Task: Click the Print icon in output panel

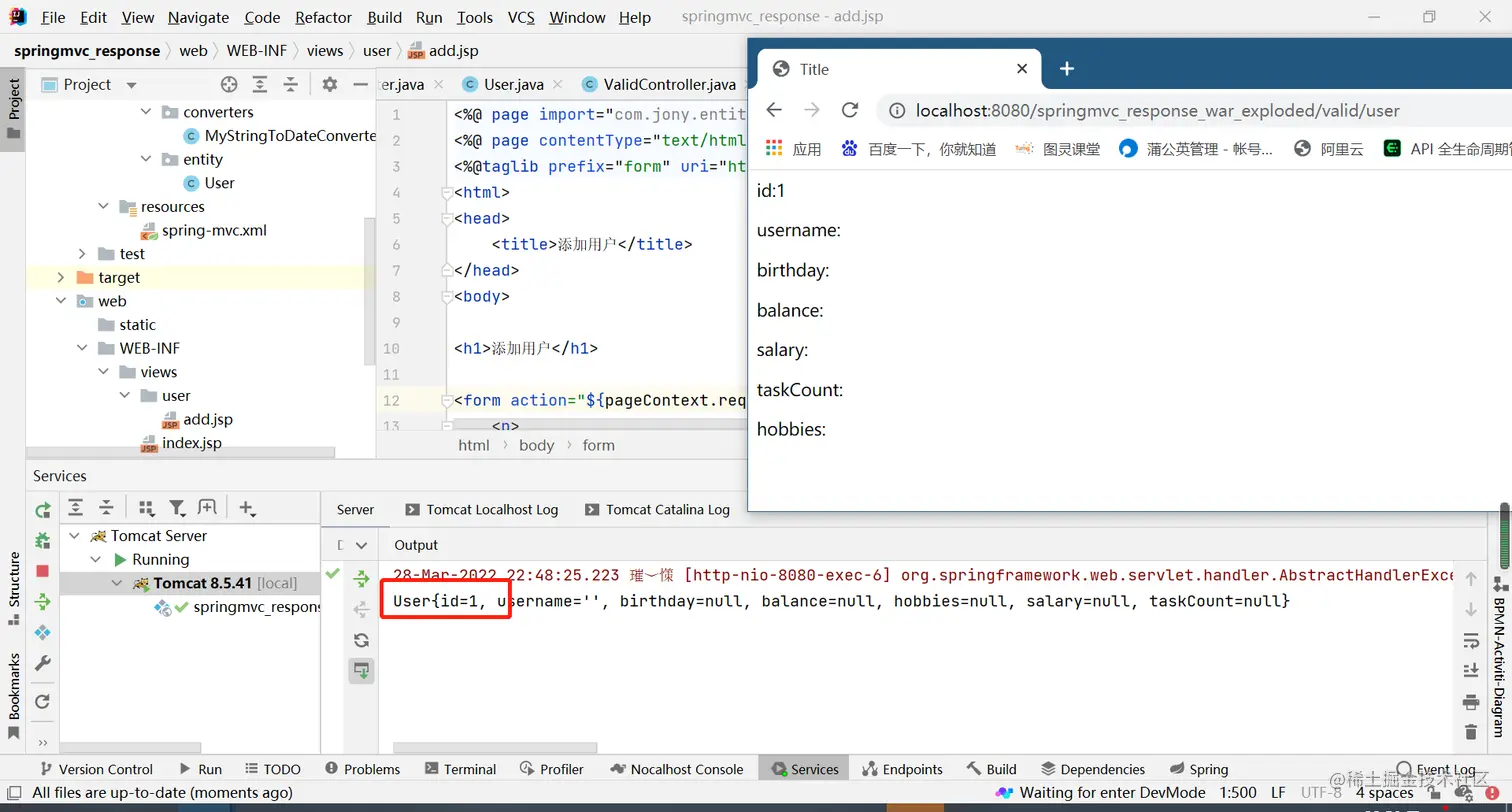Action: coord(1470,701)
